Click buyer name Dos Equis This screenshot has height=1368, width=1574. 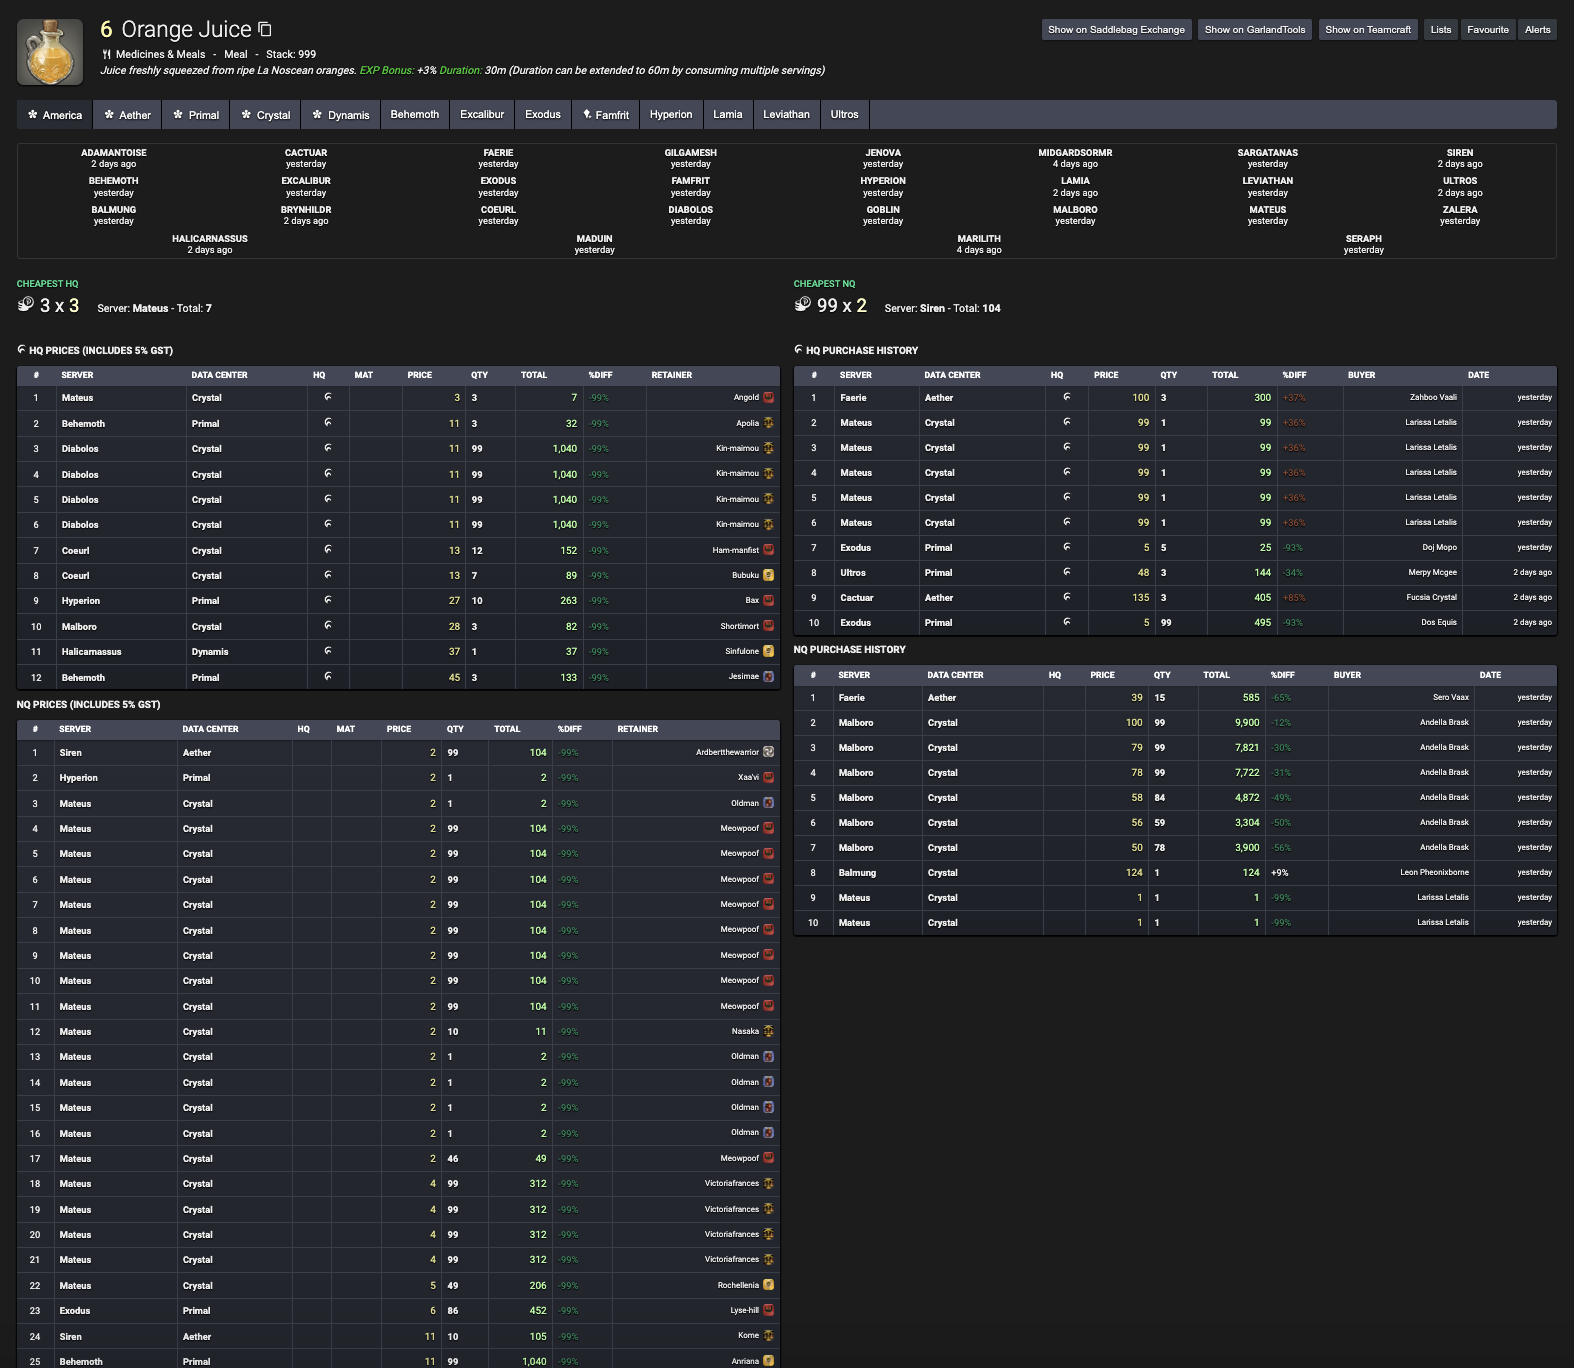(x=1439, y=622)
